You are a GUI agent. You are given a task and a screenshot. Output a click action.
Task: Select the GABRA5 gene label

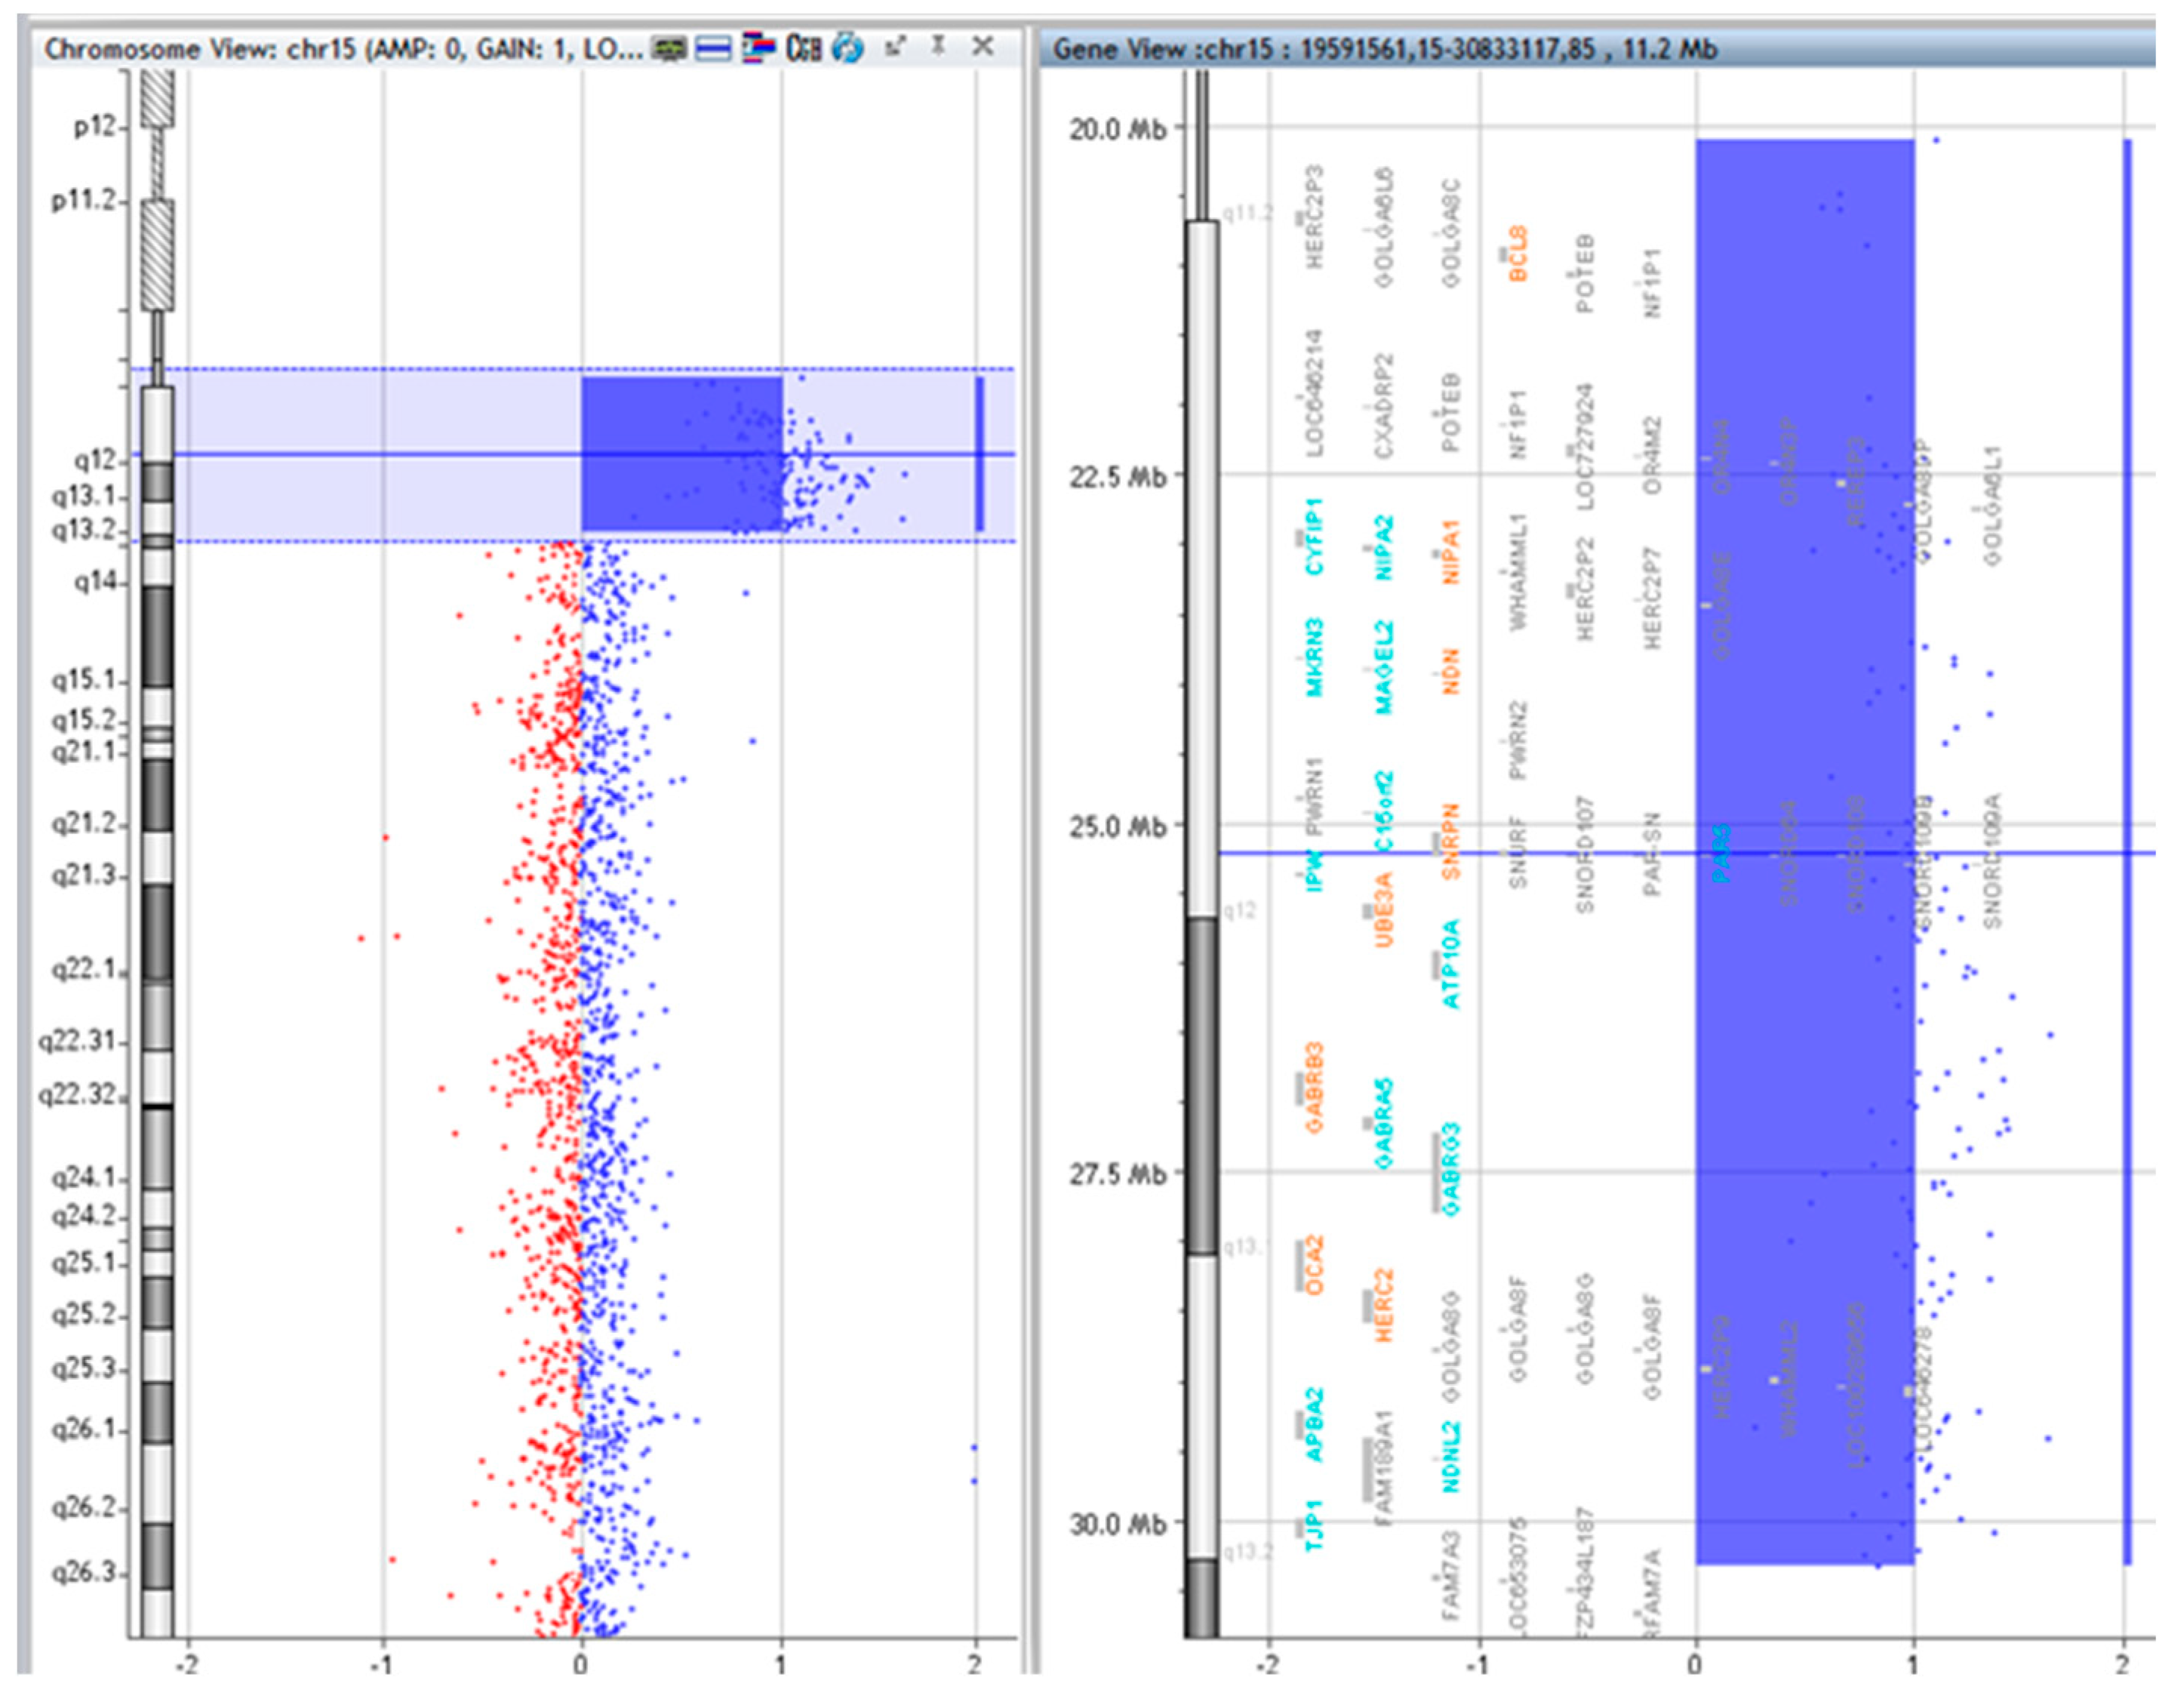[1383, 1124]
